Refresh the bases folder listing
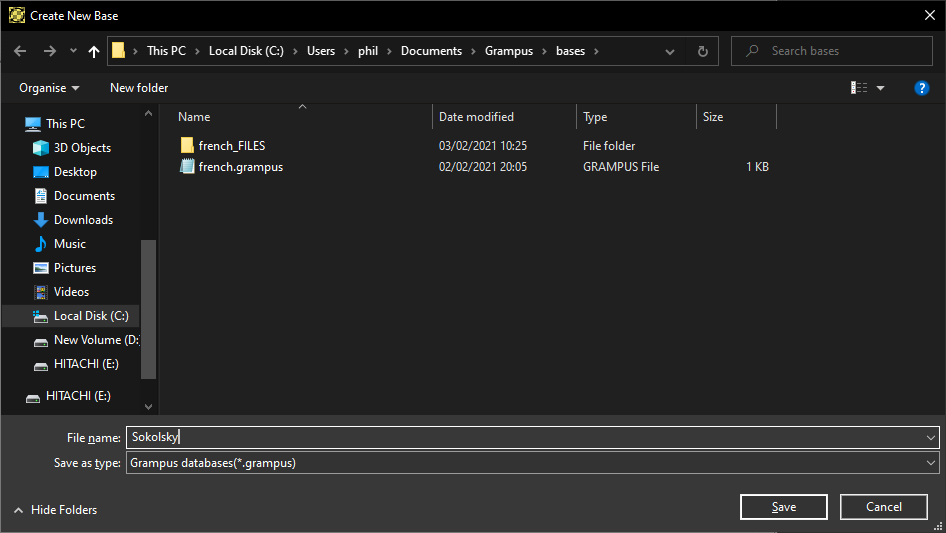 click(x=702, y=51)
